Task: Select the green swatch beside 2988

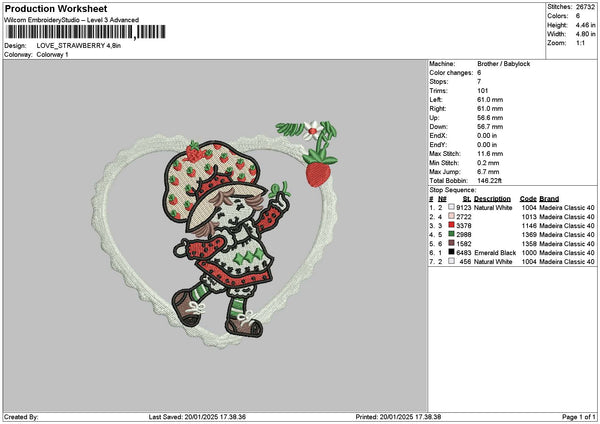Action: click(452, 234)
